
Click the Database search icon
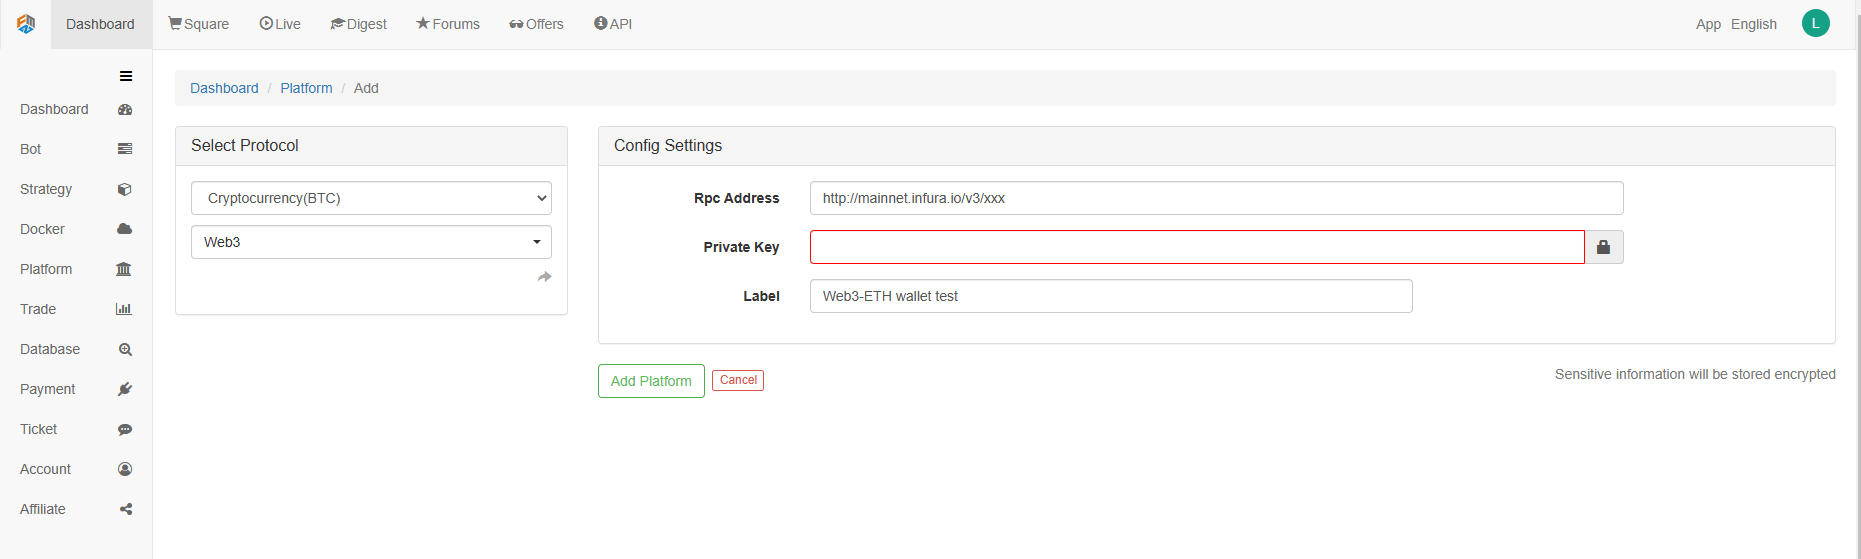pos(125,349)
